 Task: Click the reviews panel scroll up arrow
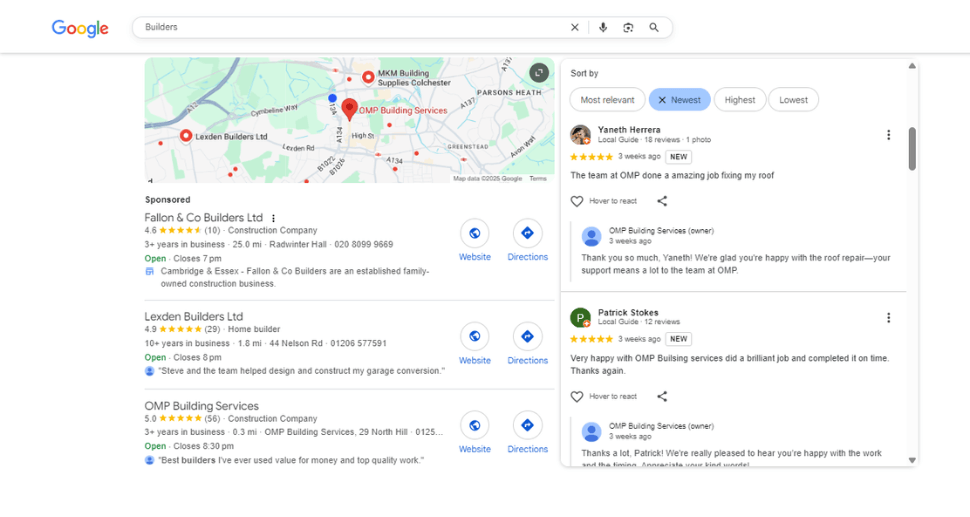912,66
